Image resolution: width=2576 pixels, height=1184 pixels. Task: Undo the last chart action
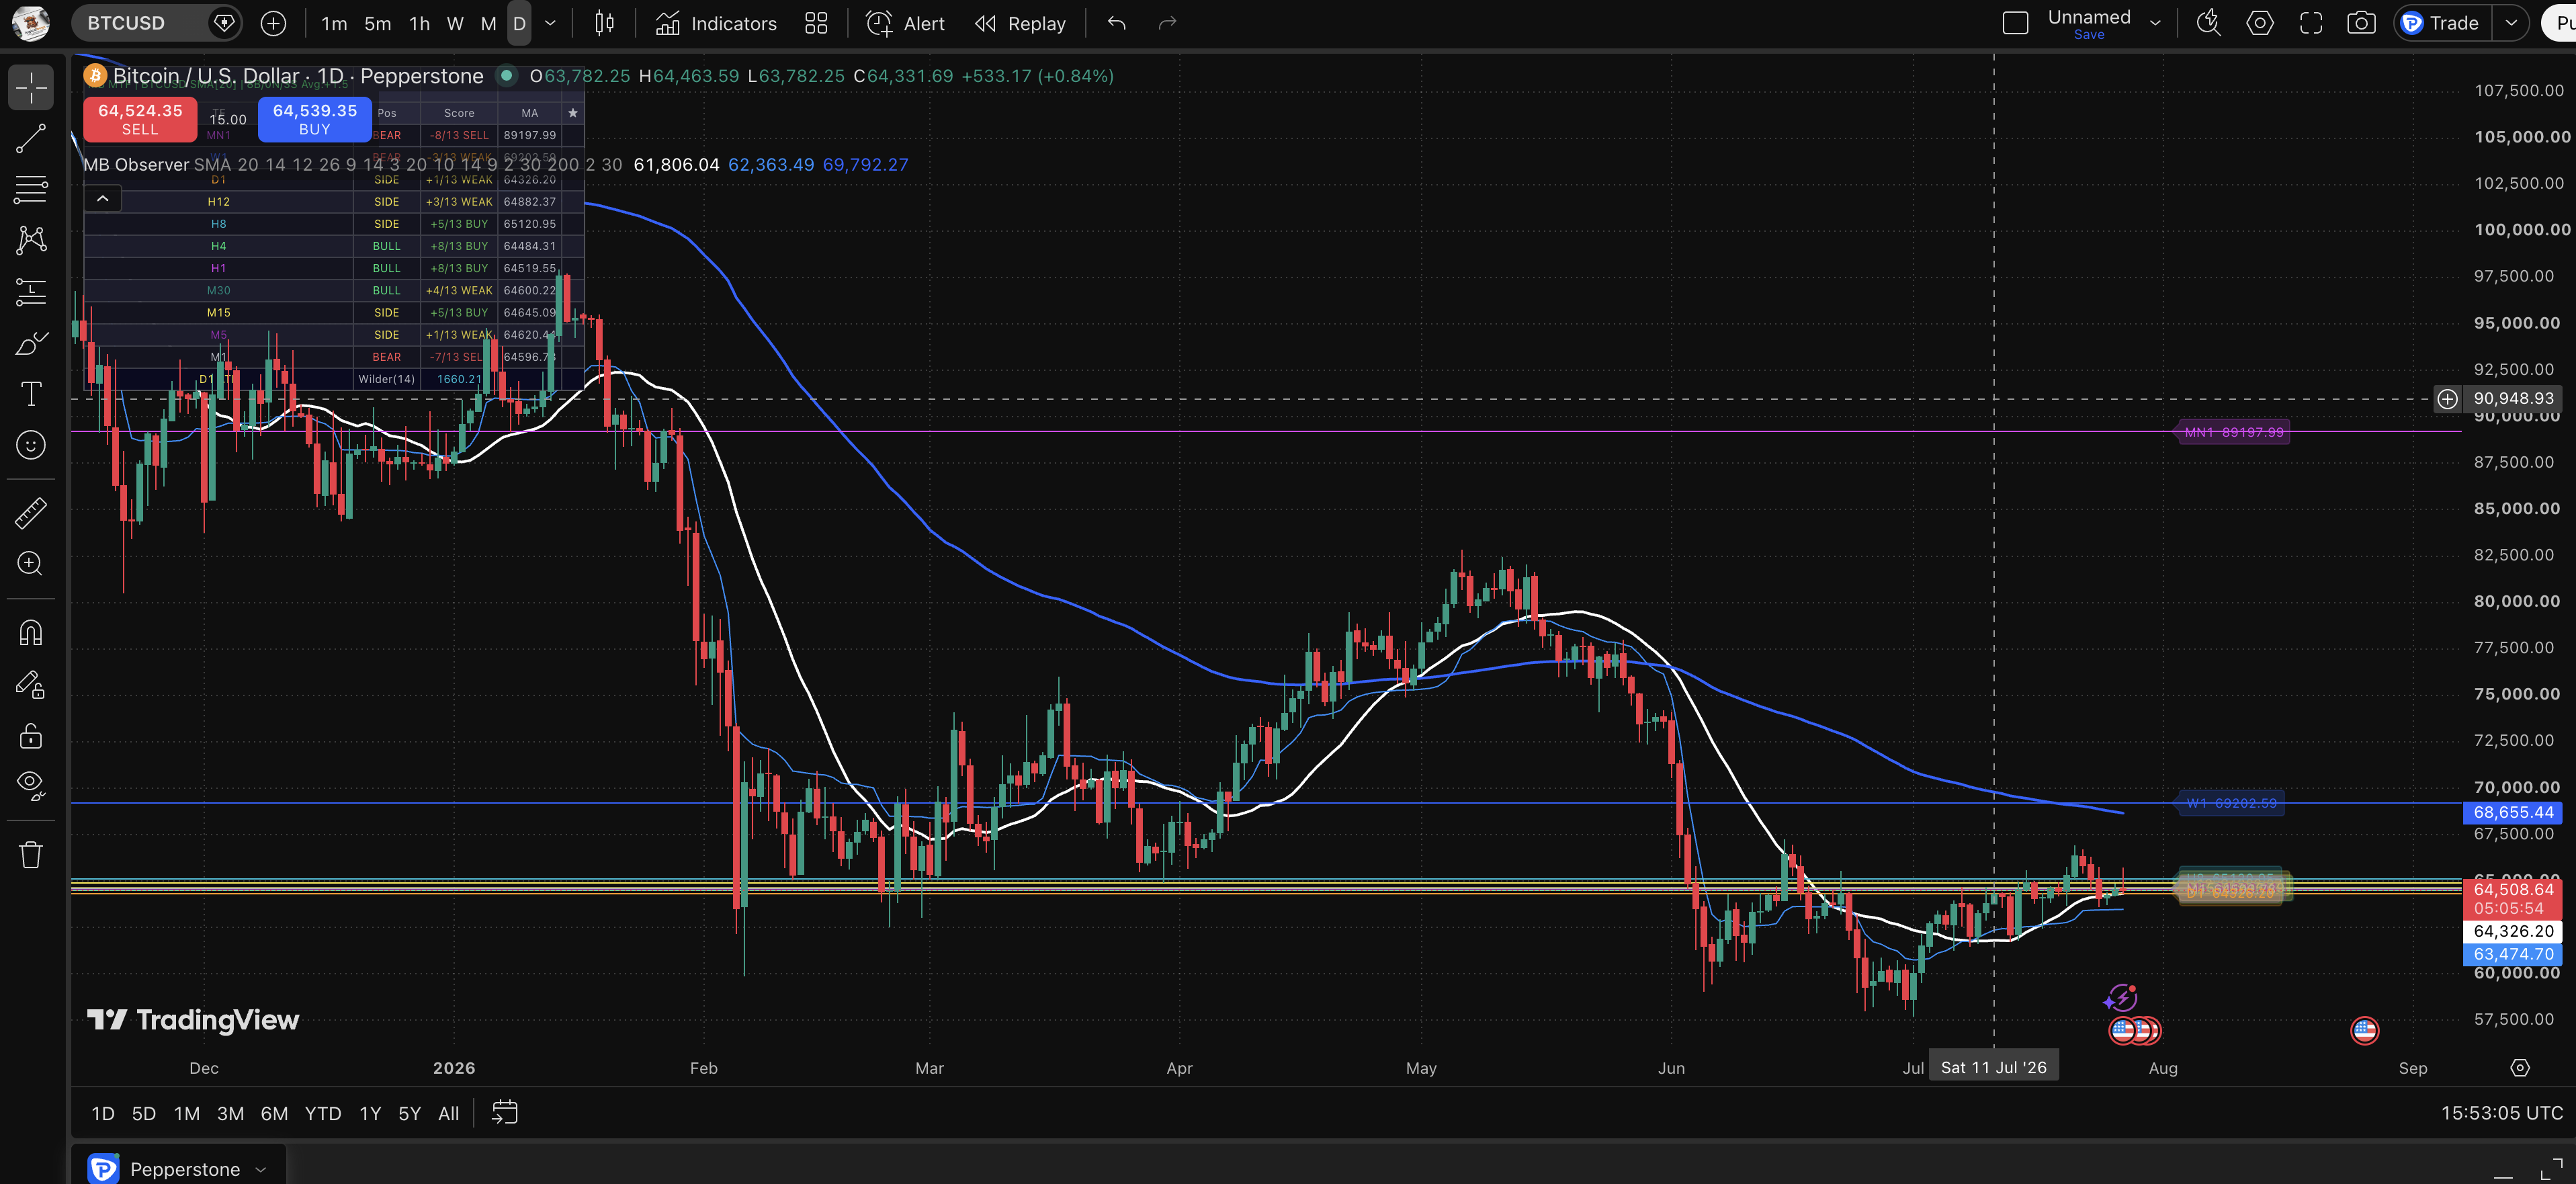coord(1117,23)
